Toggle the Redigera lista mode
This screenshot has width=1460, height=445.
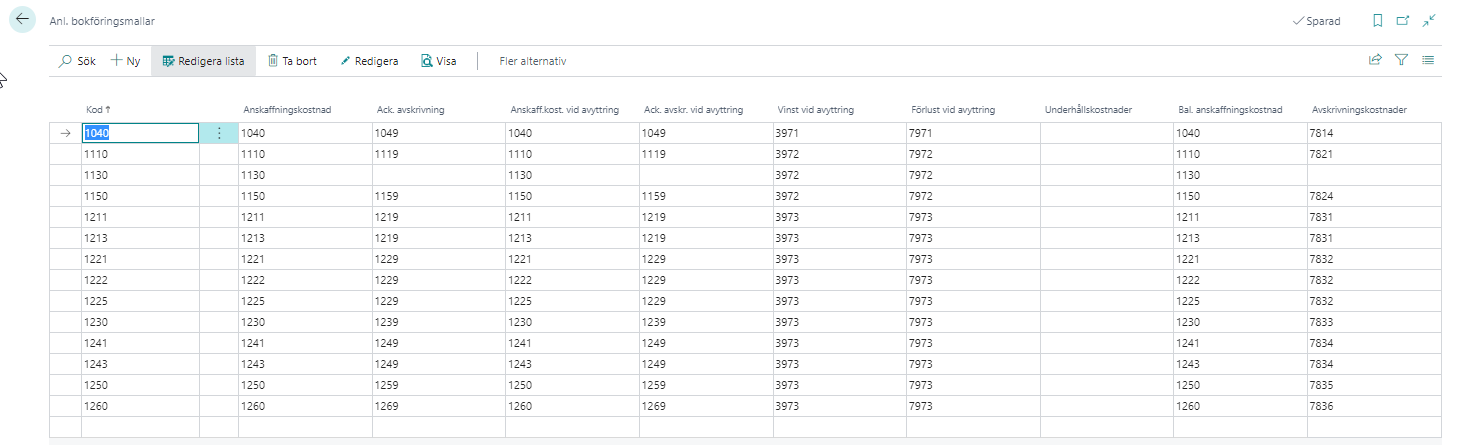(x=203, y=61)
